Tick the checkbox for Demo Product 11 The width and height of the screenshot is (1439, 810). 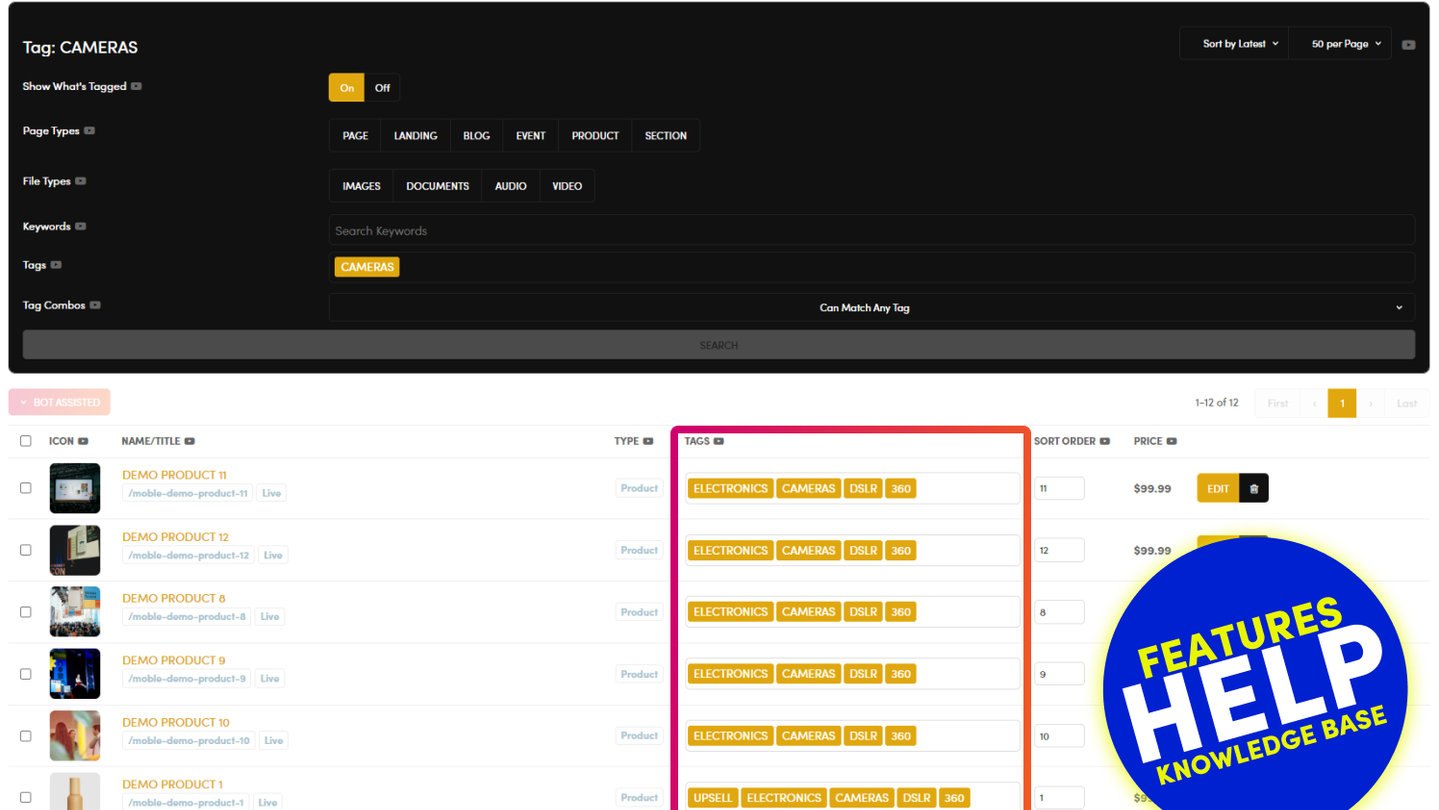[x=26, y=488]
